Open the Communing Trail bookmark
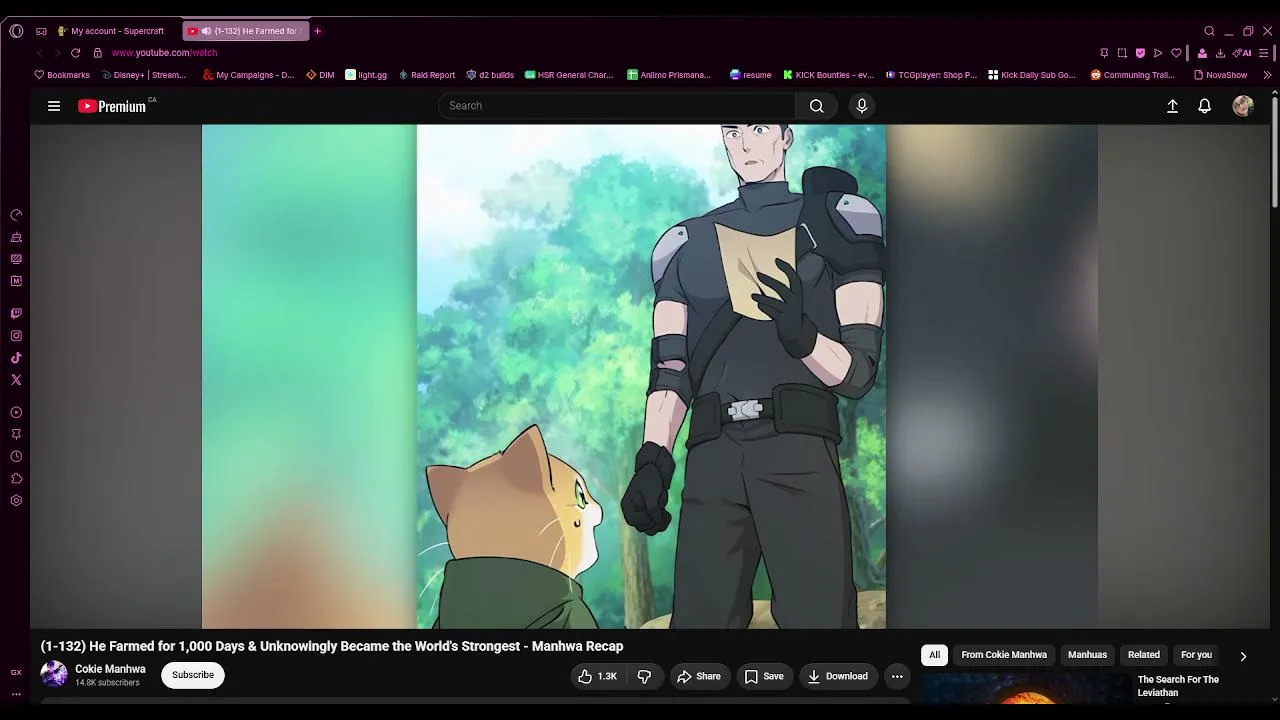 tap(1133, 75)
